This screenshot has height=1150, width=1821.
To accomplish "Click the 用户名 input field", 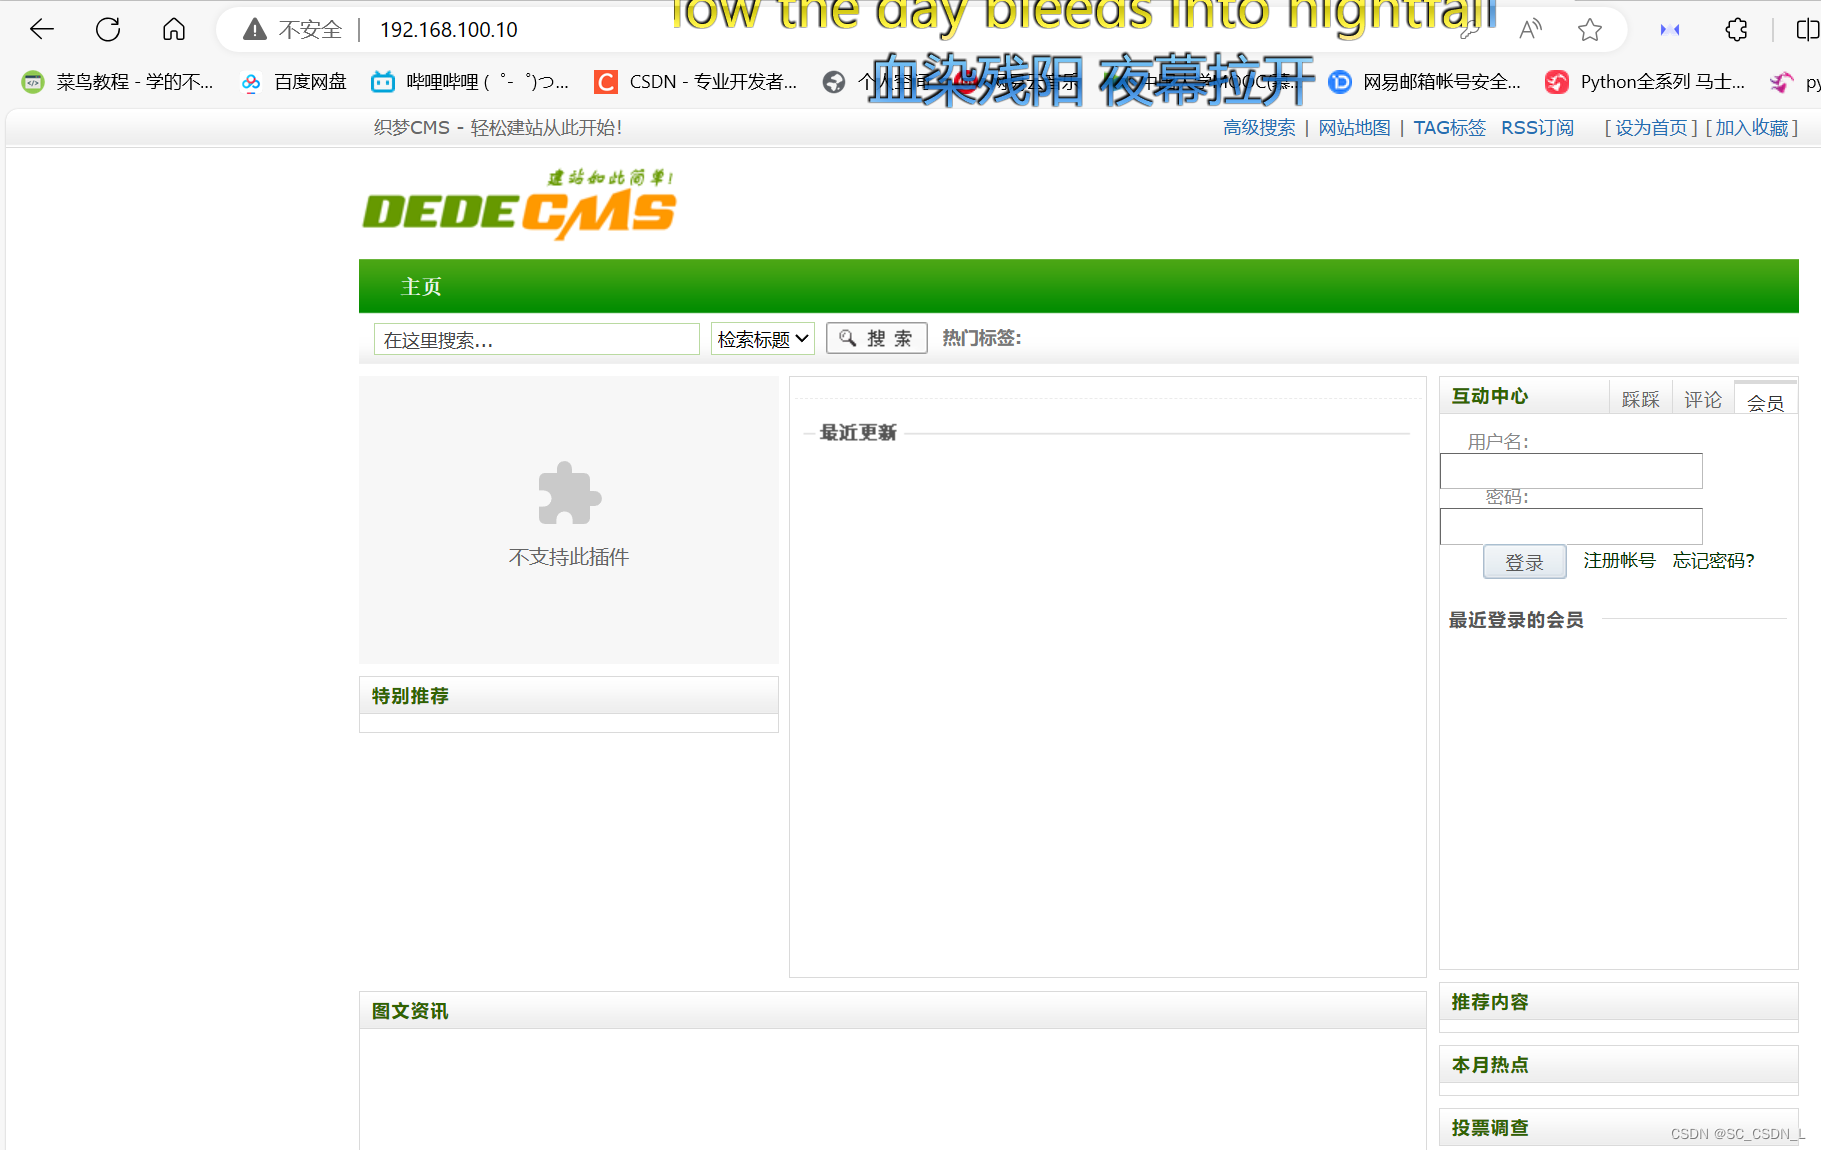I will 1571,471.
